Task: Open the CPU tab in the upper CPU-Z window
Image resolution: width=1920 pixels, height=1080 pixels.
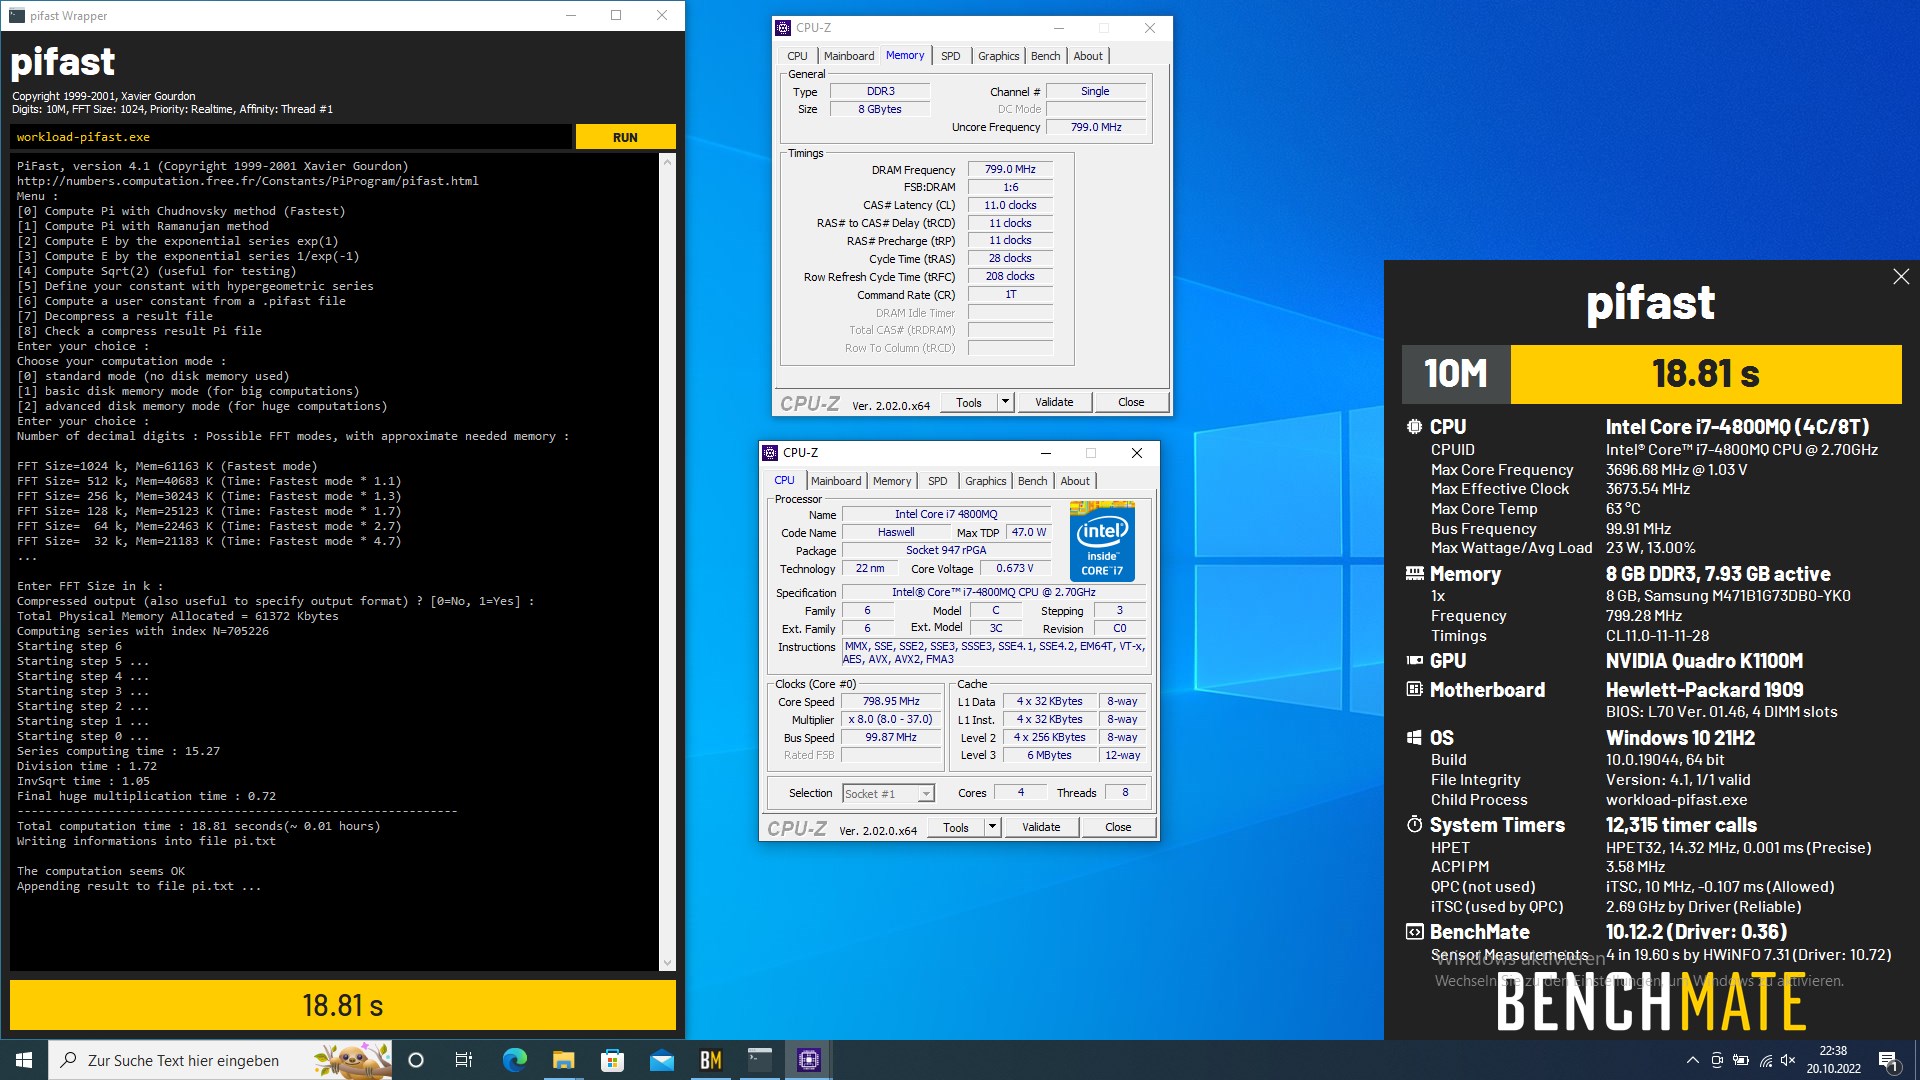Action: (797, 56)
